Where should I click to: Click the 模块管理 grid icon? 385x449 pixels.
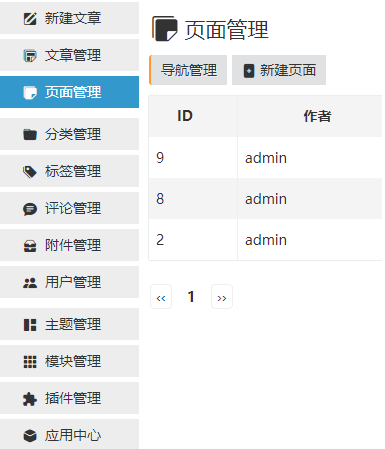pyautogui.click(x=30, y=361)
